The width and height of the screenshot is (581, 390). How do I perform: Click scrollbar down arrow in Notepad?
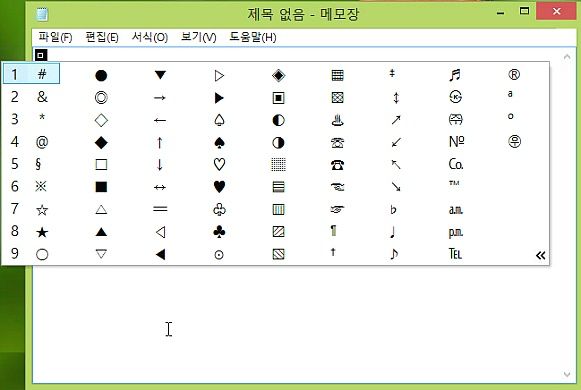pyautogui.click(x=567, y=374)
